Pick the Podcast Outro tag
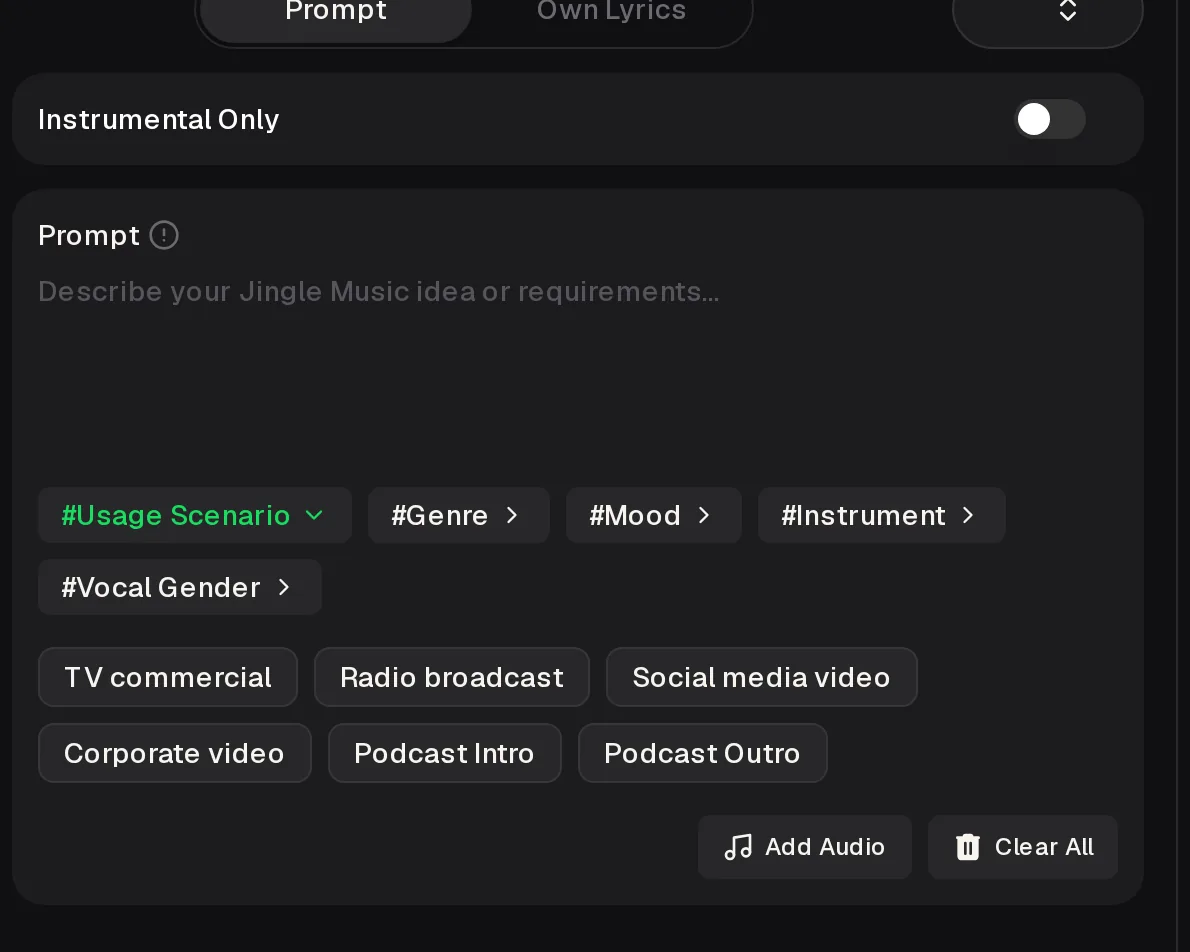Image resolution: width=1190 pixels, height=952 pixels. 703,753
